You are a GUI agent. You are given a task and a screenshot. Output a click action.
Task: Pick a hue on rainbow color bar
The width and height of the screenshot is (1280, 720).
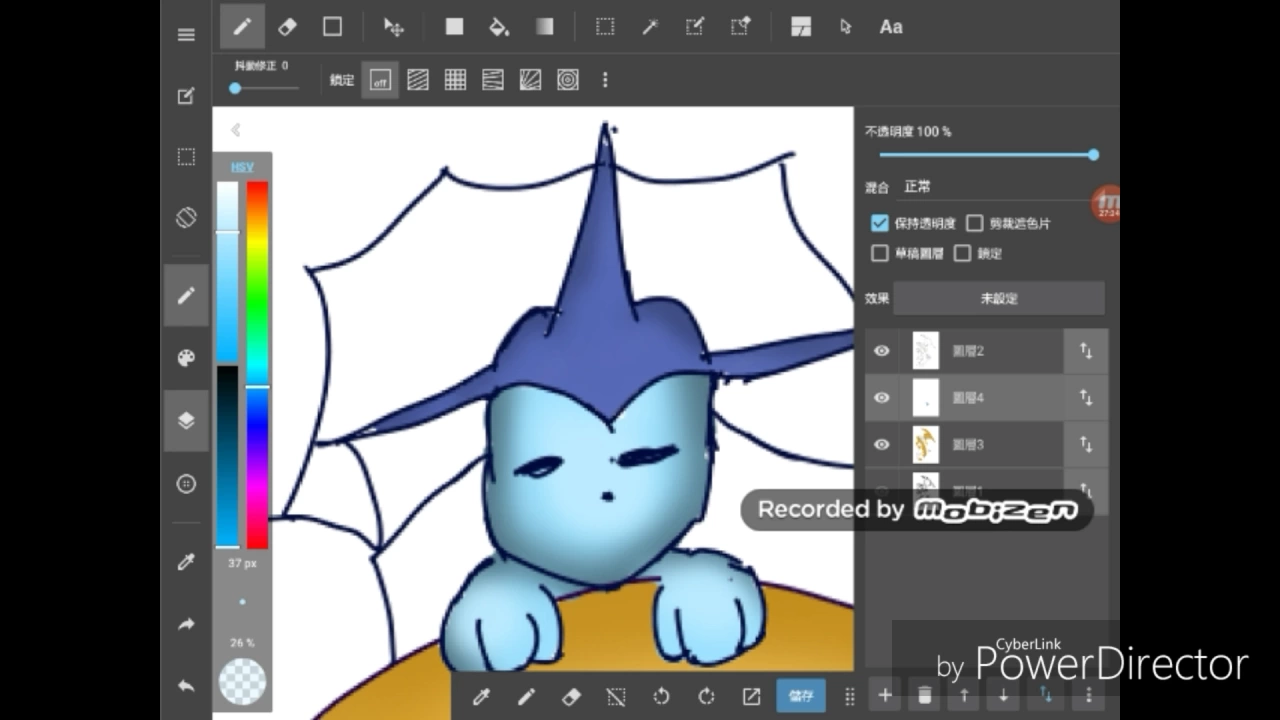[x=257, y=364]
